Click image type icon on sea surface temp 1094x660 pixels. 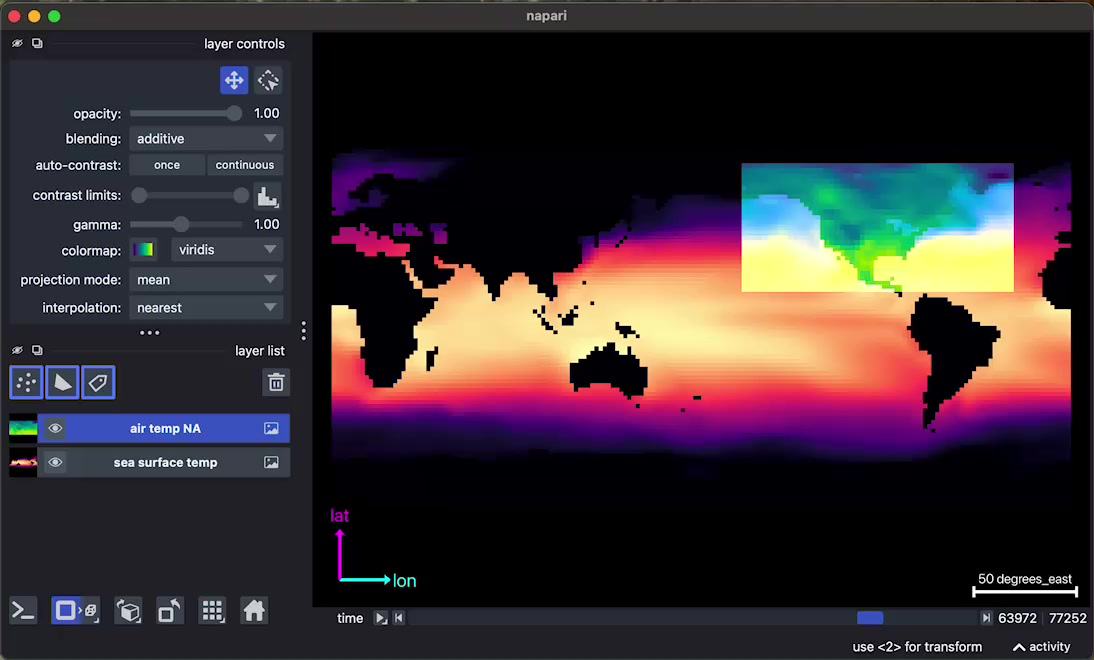pyautogui.click(x=271, y=463)
